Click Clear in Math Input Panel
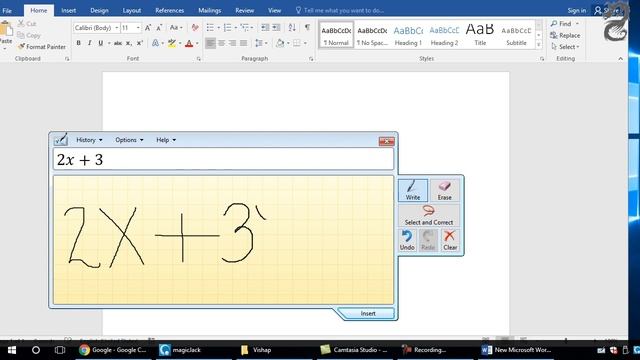This screenshot has width=640, height=360. coord(450,240)
